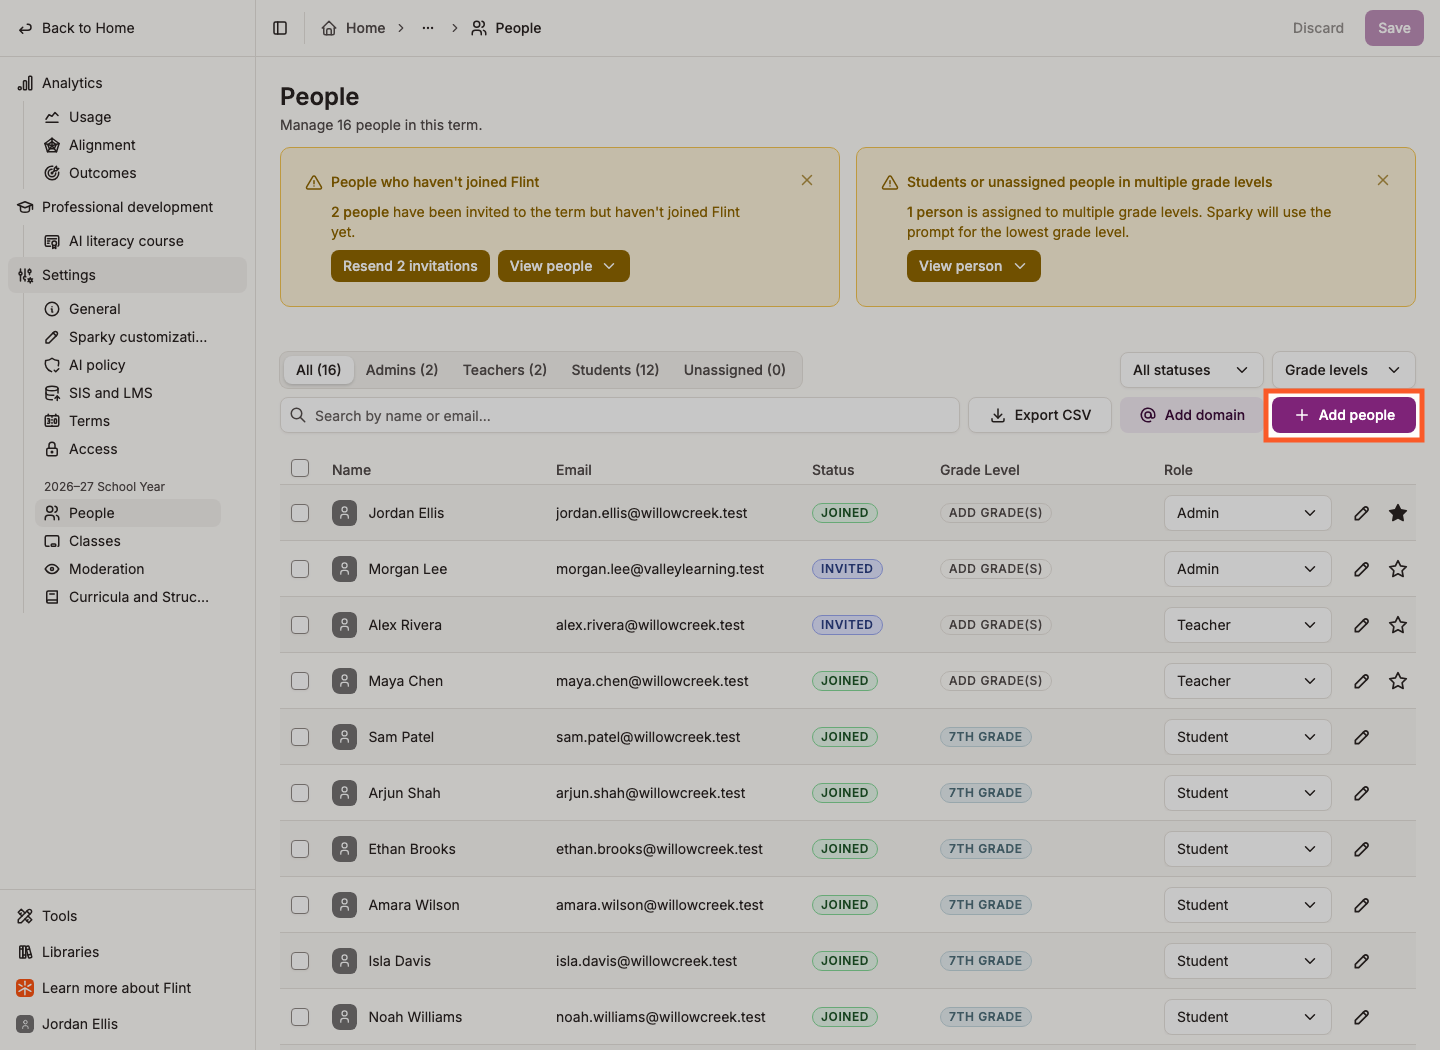The height and width of the screenshot is (1050, 1440).
Task: Switch to the Admins (2) tab
Action: click(x=402, y=370)
